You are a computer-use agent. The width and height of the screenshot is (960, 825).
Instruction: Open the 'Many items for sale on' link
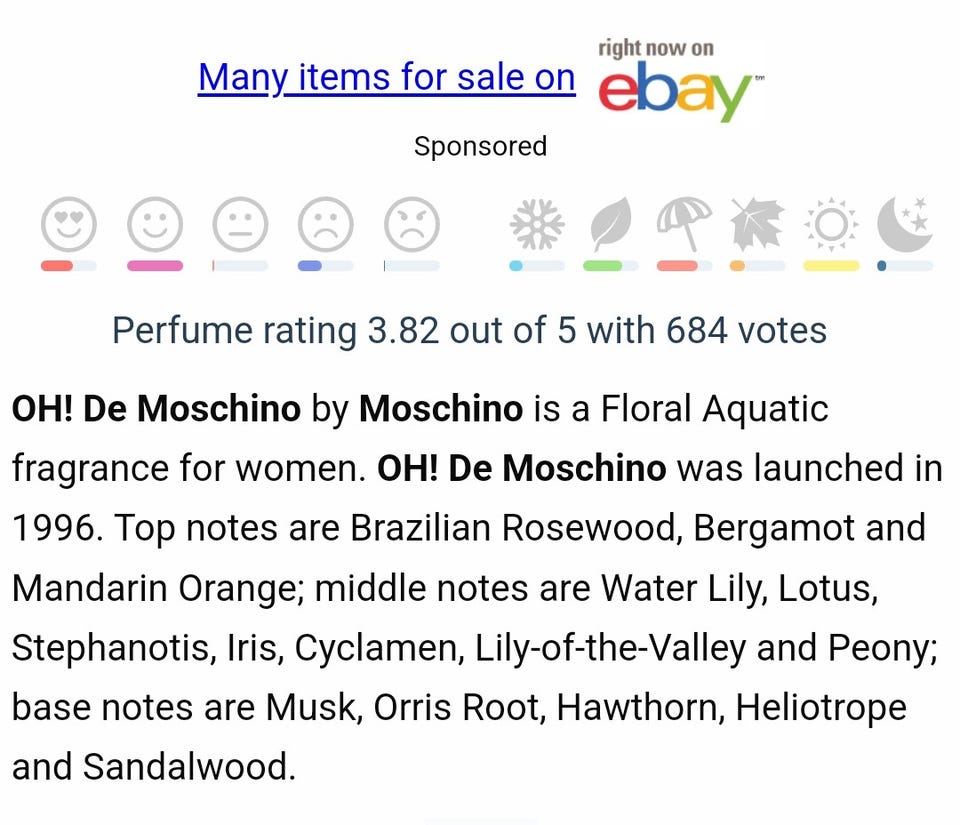coord(386,78)
